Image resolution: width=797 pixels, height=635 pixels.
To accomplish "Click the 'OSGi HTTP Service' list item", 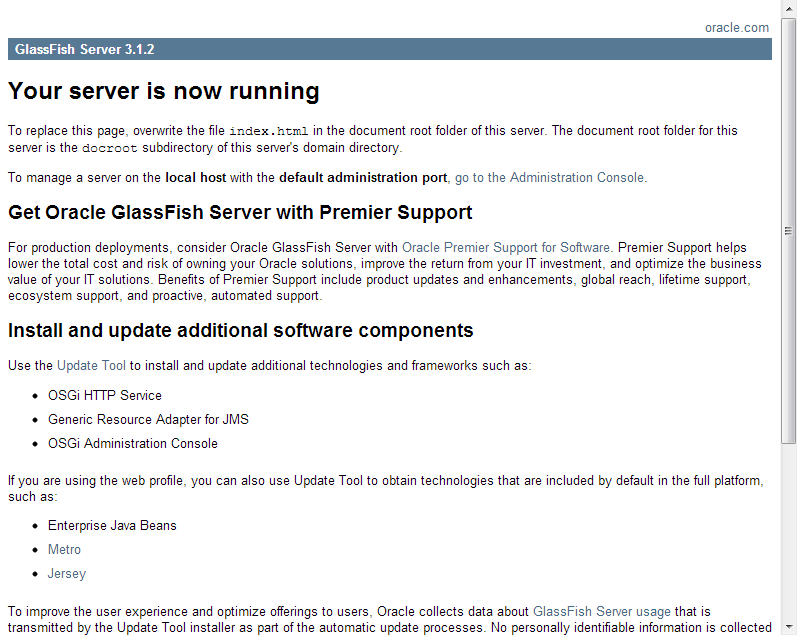I will (x=104, y=396).
